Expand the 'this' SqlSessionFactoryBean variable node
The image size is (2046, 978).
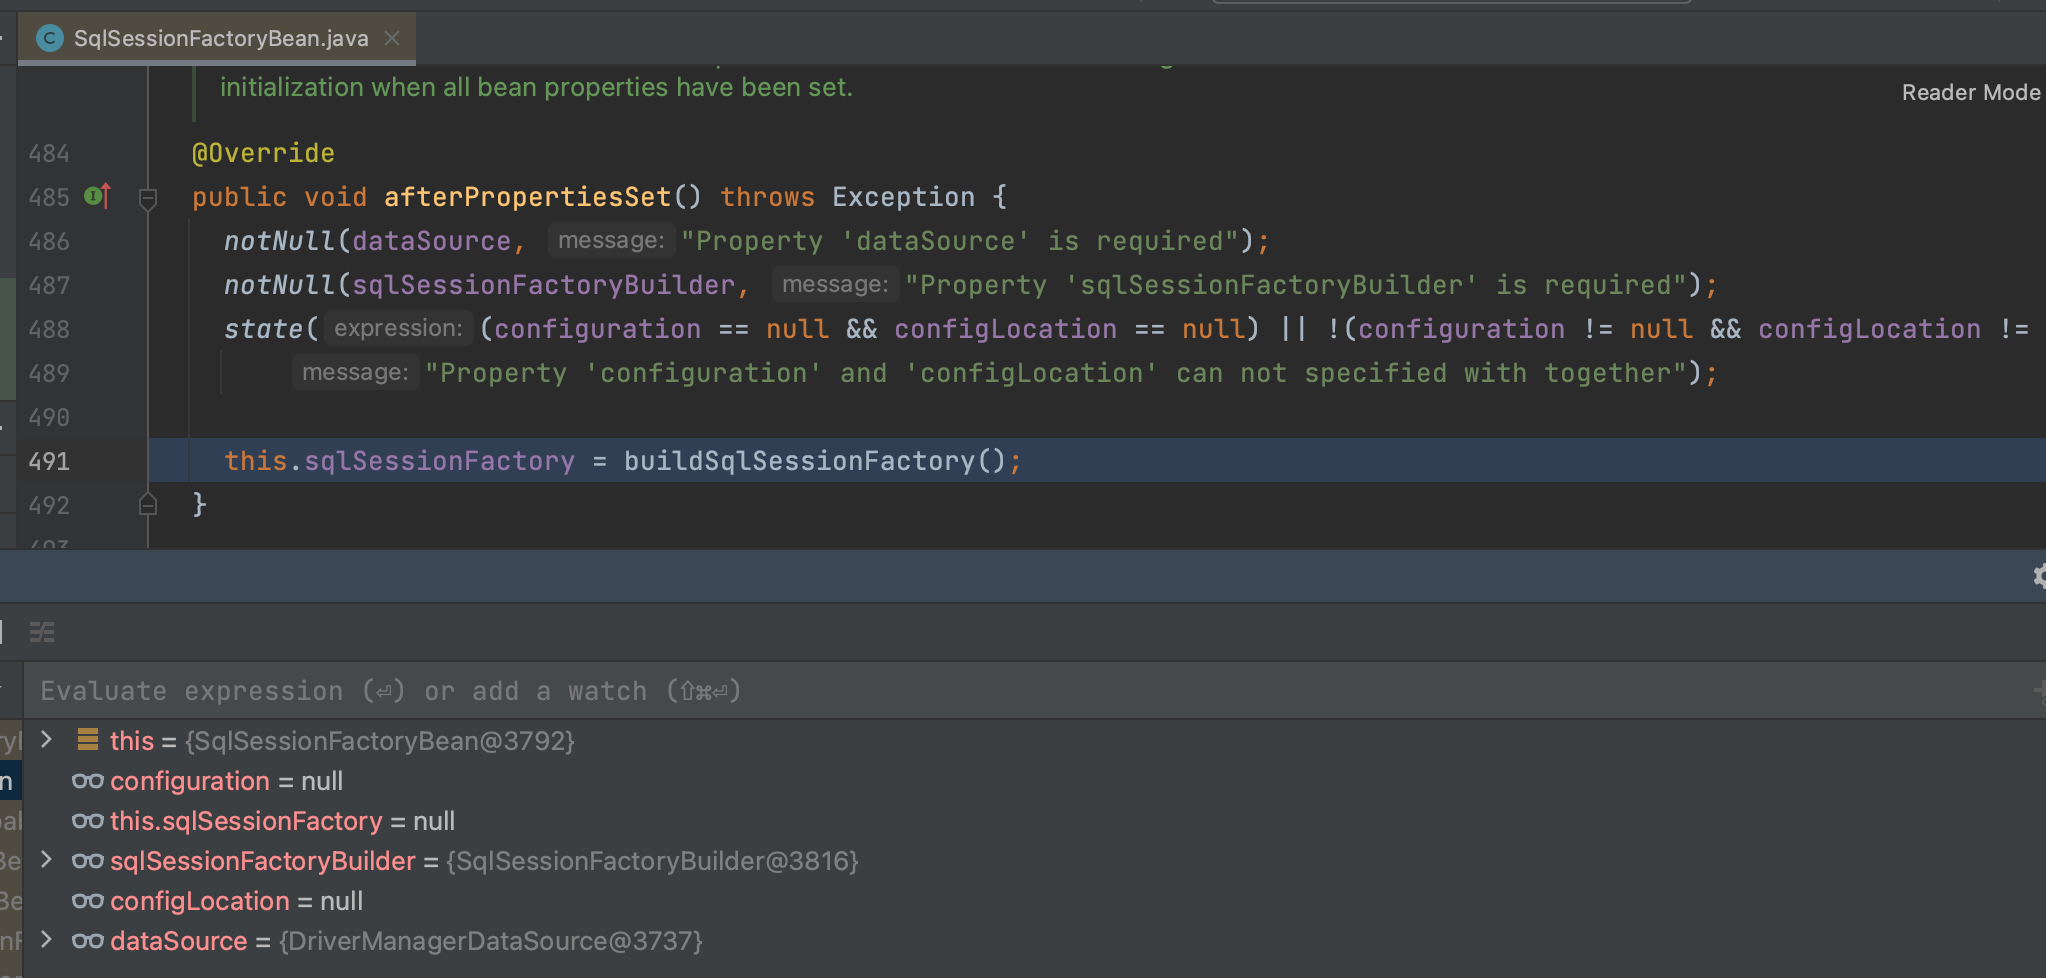[x=46, y=740]
